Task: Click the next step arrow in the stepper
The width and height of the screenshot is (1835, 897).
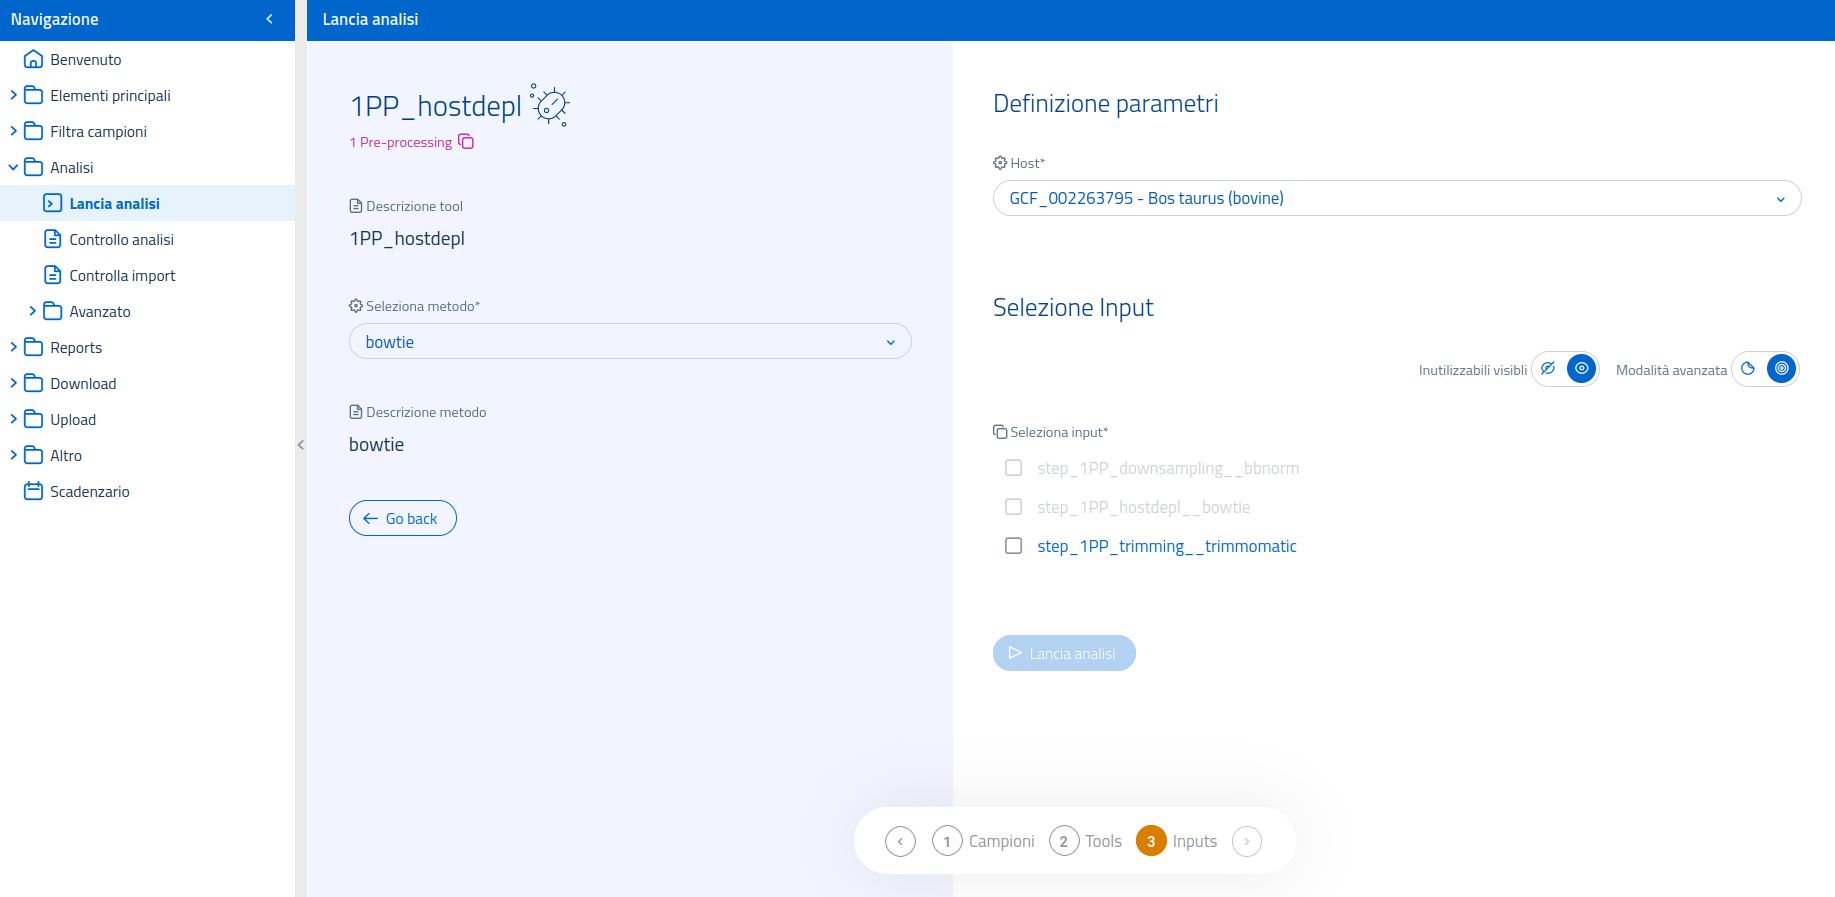Action: tap(1246, 841)
